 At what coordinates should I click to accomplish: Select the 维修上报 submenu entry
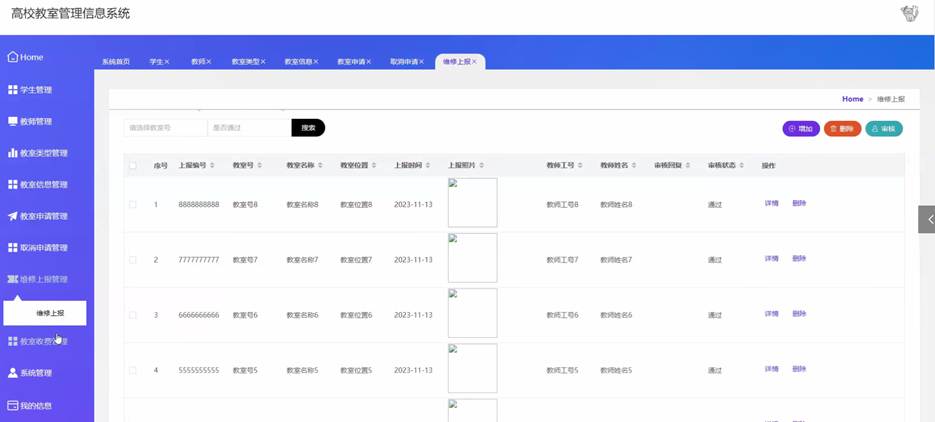(45, 313)
